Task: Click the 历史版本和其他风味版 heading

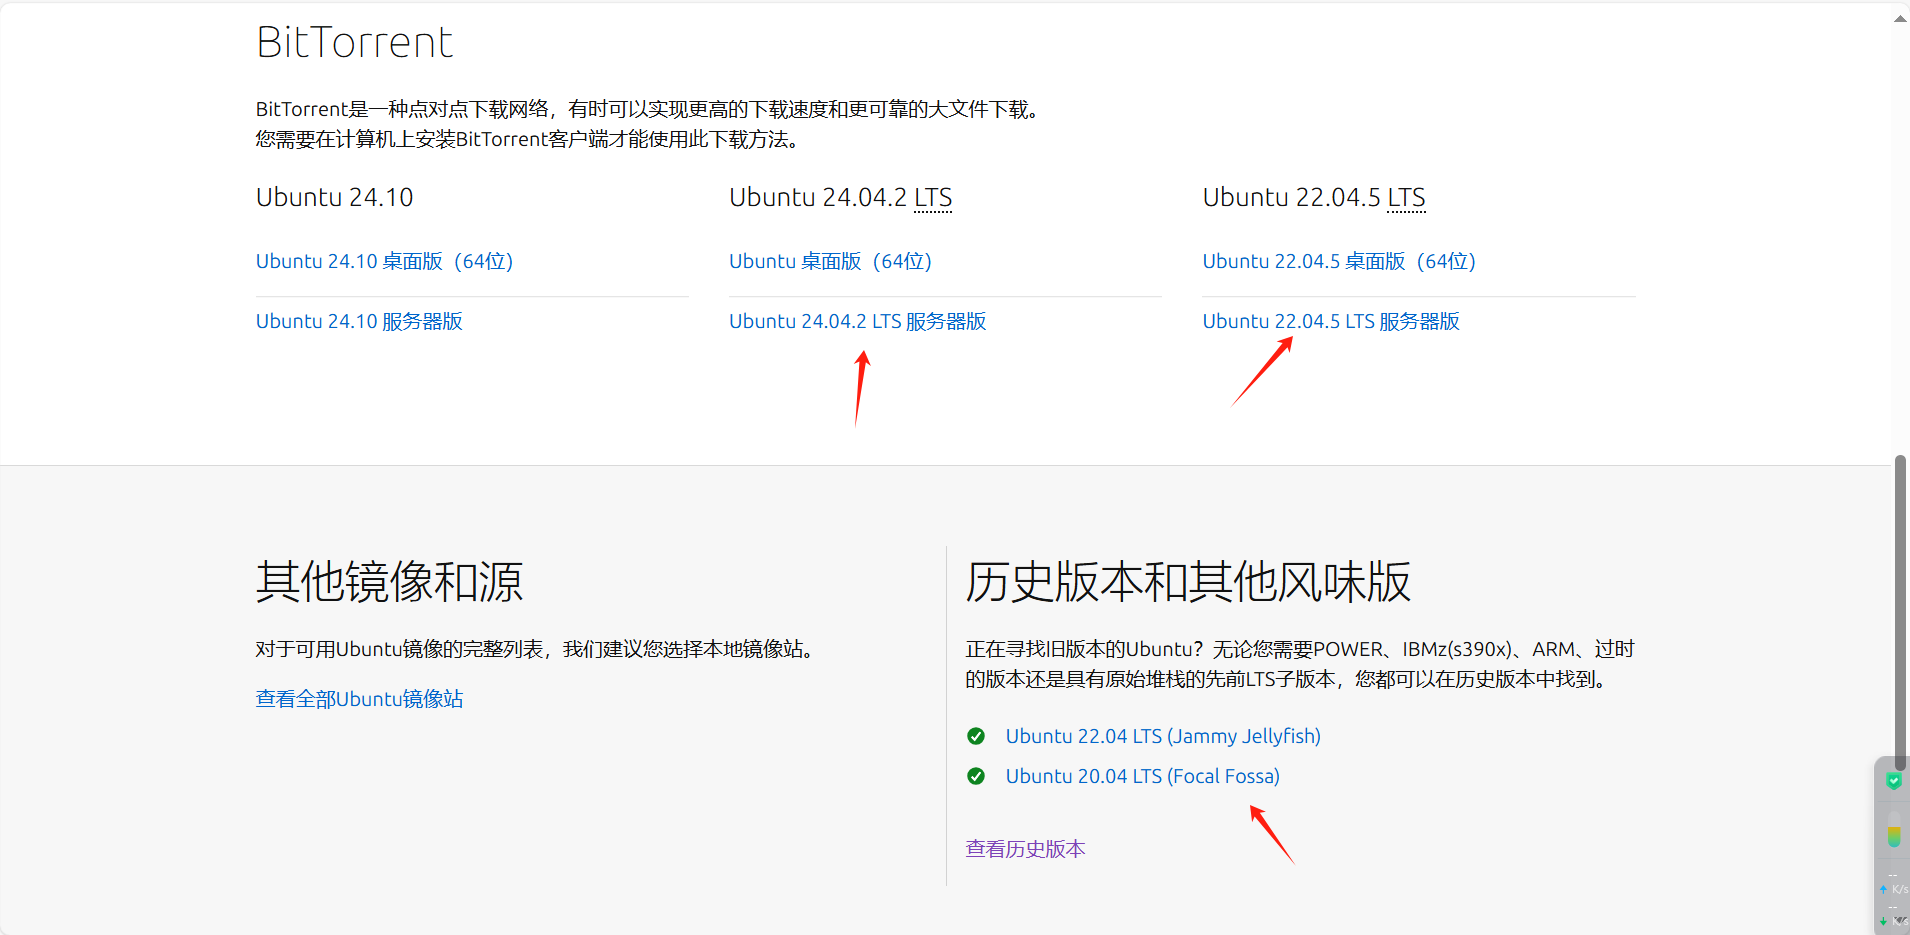Action: (1188, 581)
